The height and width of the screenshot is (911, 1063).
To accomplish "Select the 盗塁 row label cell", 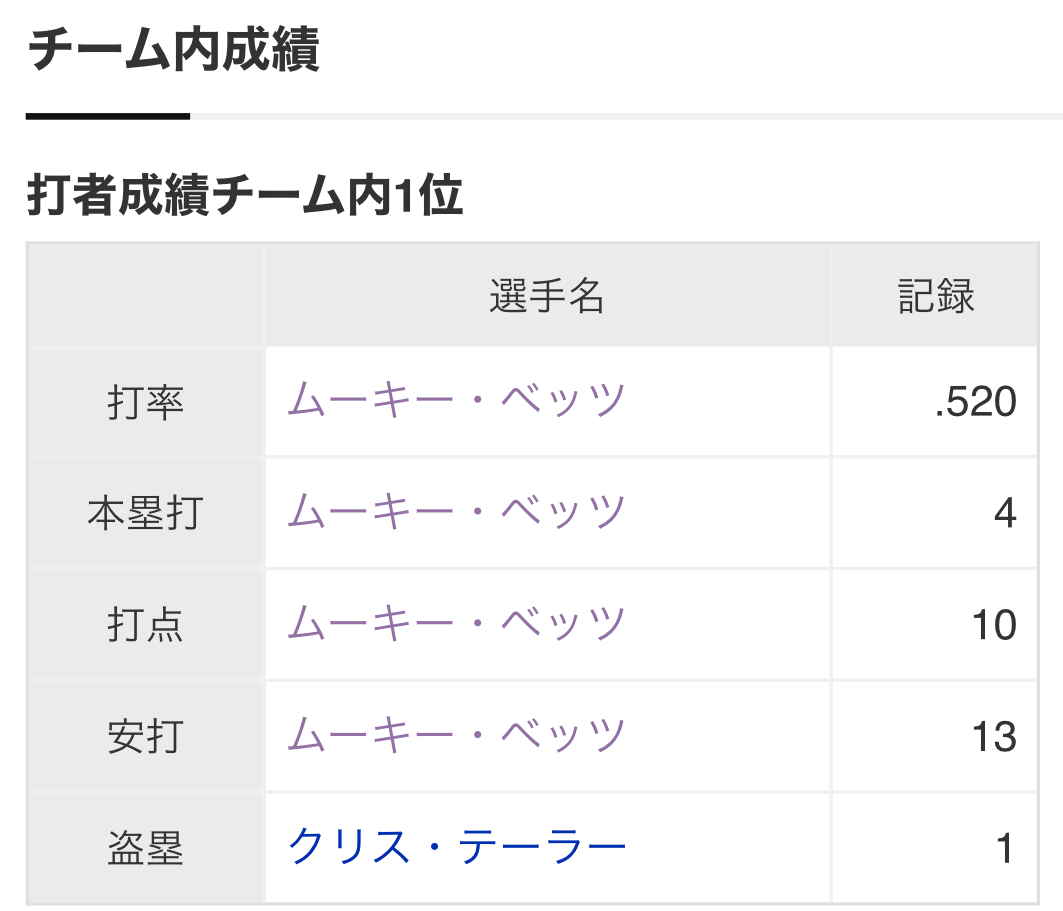I will (x=146, y=850).
